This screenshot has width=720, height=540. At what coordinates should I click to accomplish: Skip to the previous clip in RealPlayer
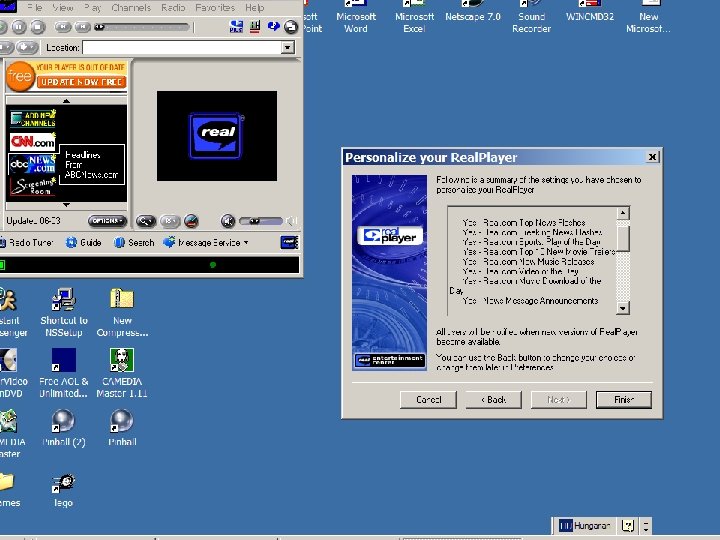(62, 27)
